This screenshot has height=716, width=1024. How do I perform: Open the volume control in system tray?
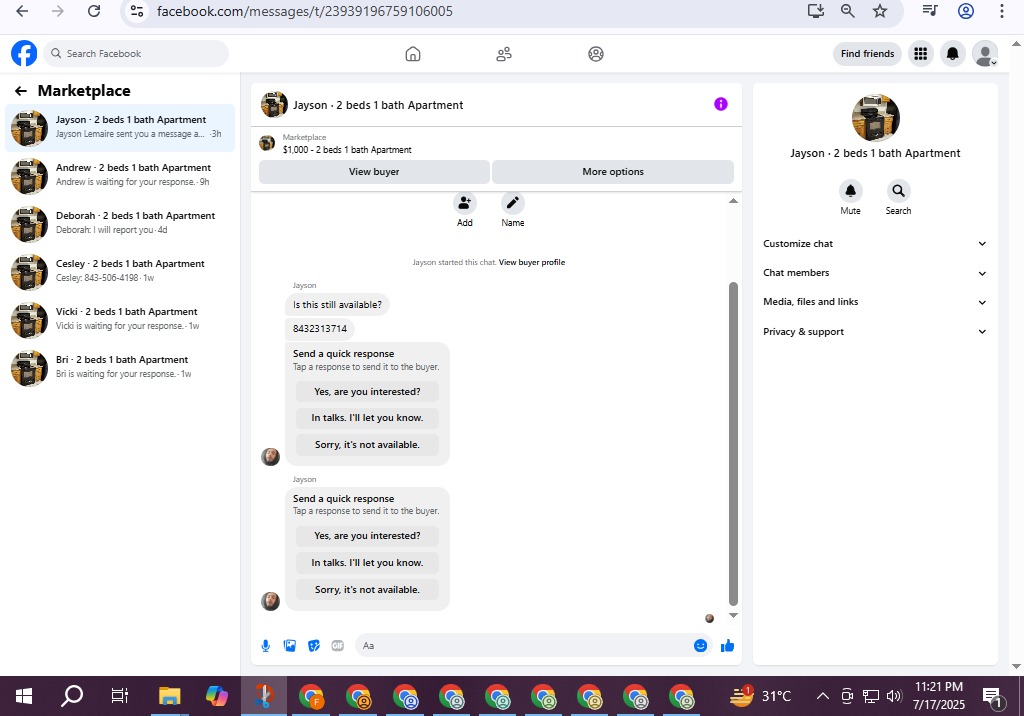click(894, 696)
